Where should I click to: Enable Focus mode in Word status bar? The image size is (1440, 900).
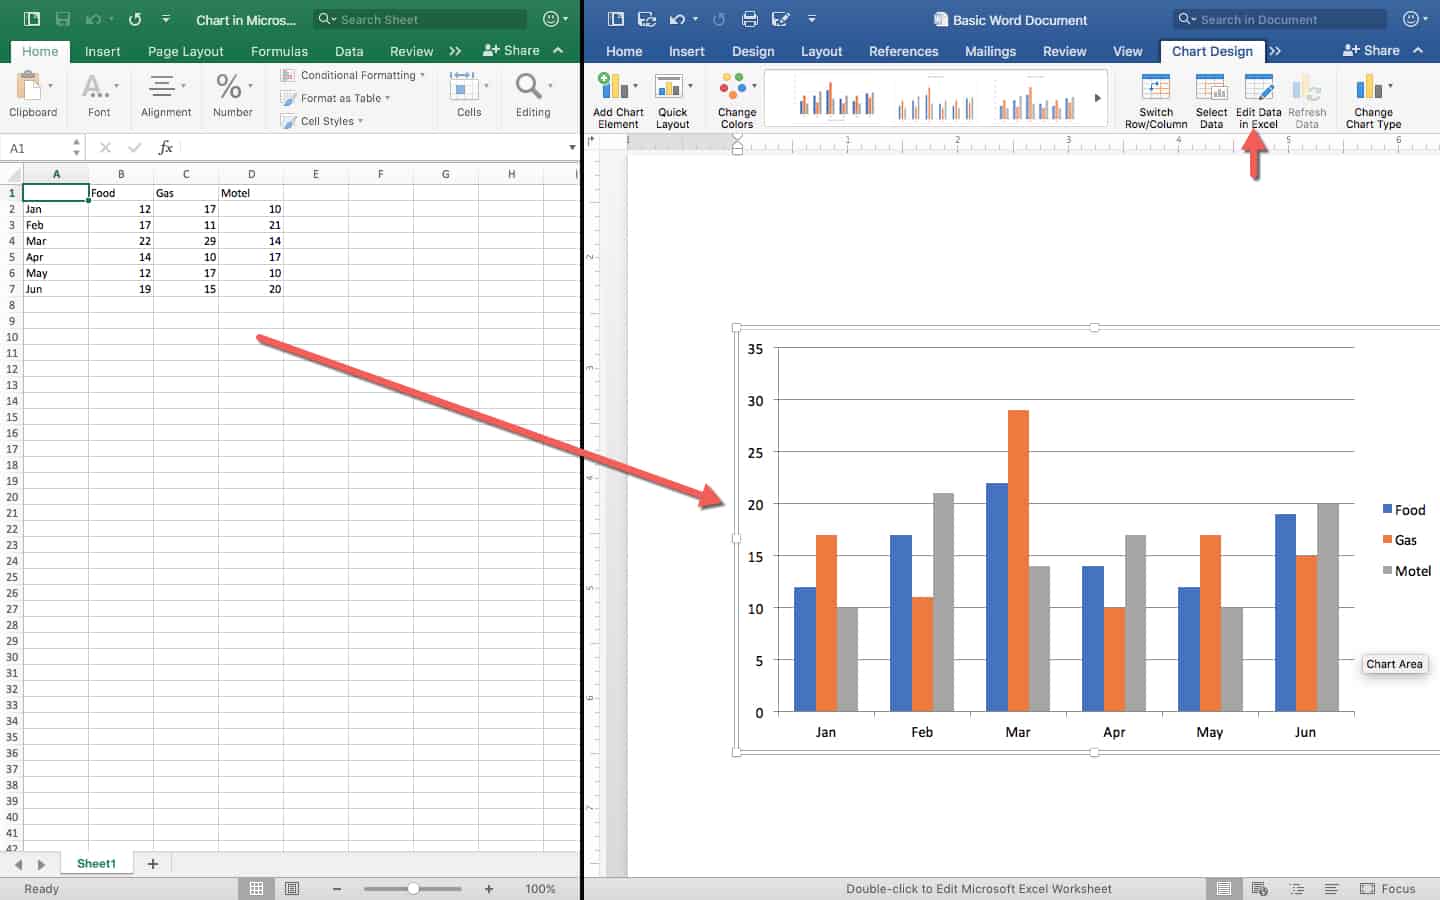click(1387, 888)
